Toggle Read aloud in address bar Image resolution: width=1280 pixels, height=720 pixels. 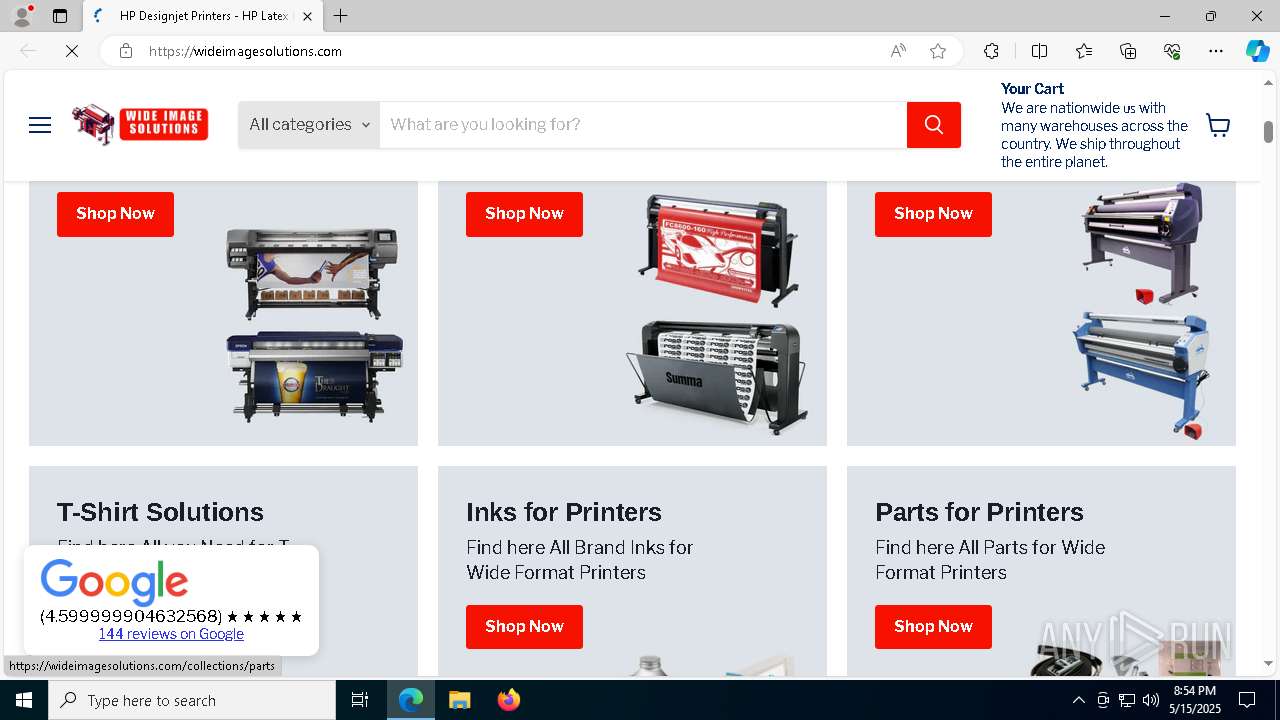point(898,51)
